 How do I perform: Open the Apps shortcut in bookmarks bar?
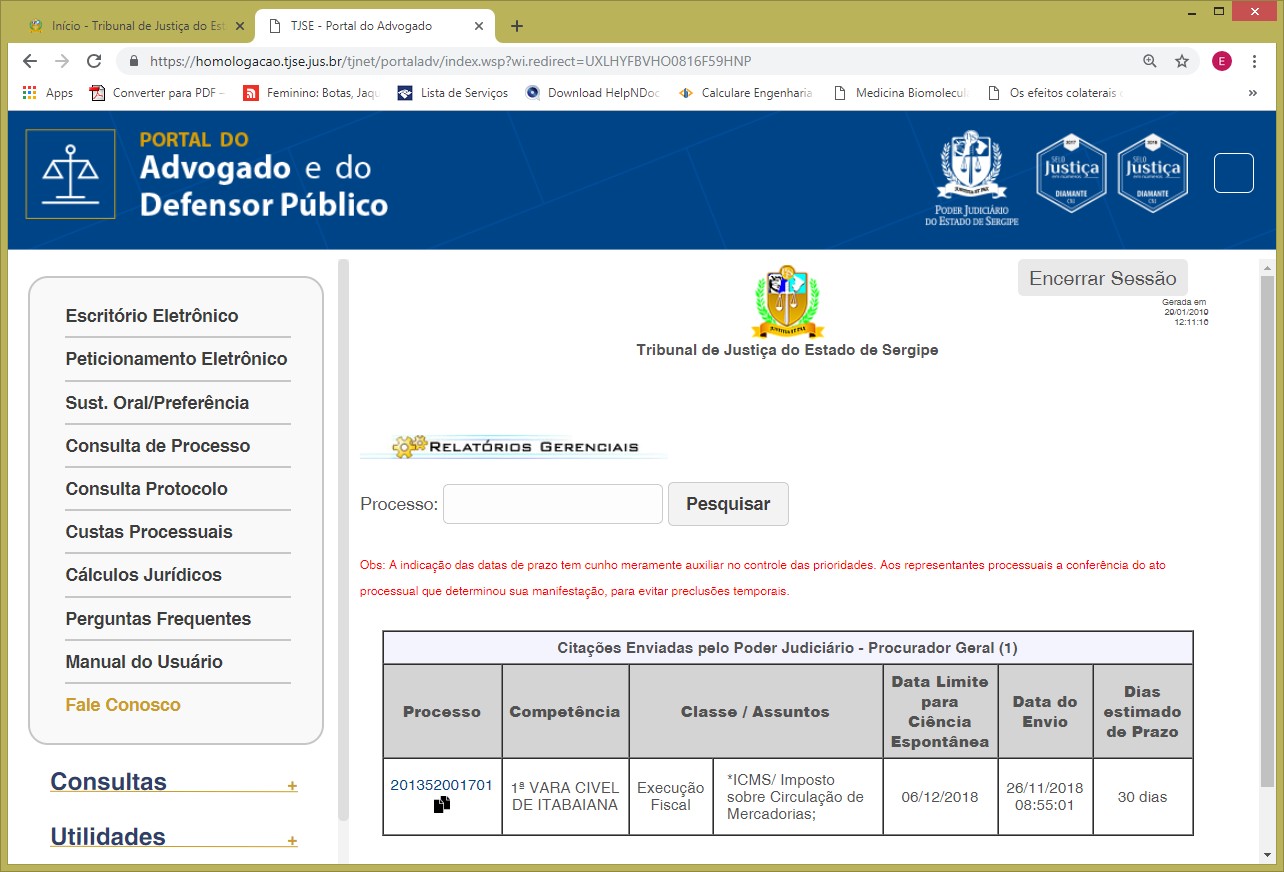point(47,93)
